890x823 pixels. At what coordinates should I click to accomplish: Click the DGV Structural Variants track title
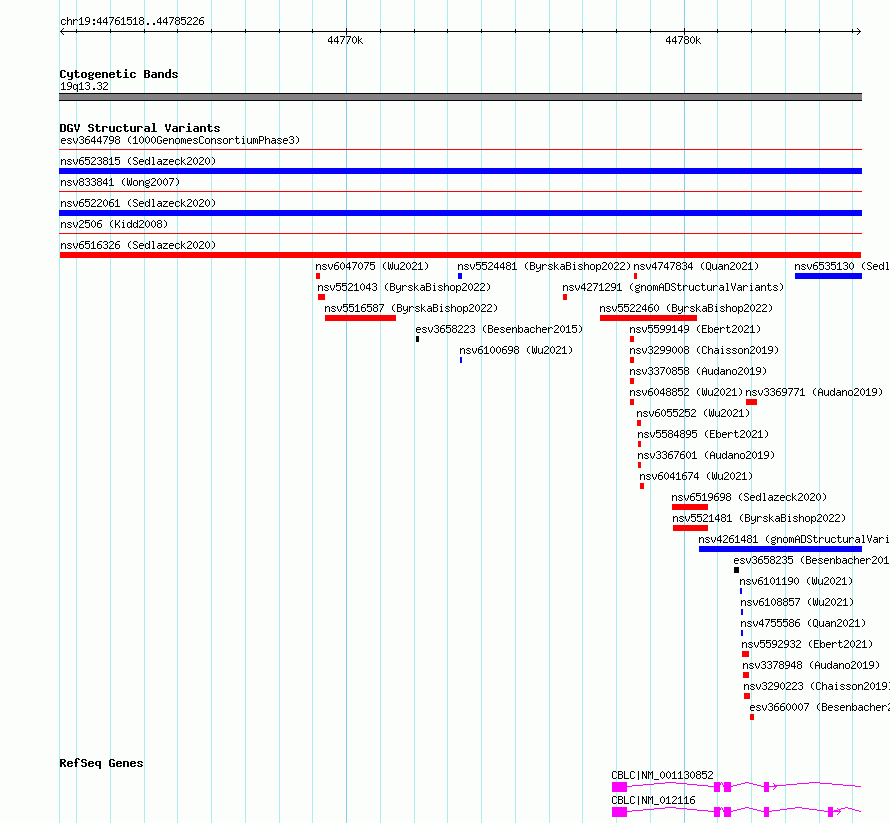click(x=140, y=128)
